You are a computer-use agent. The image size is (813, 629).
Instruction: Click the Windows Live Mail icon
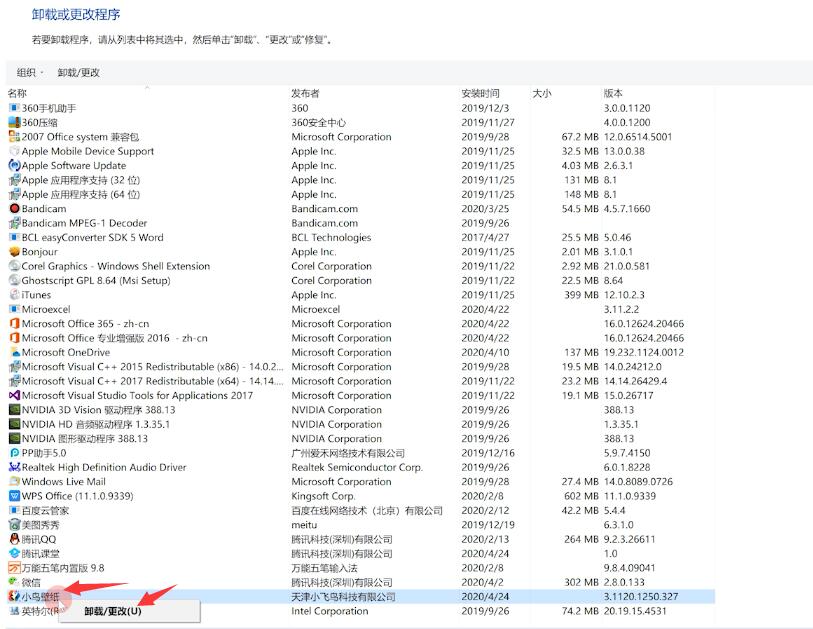(15, 481)
